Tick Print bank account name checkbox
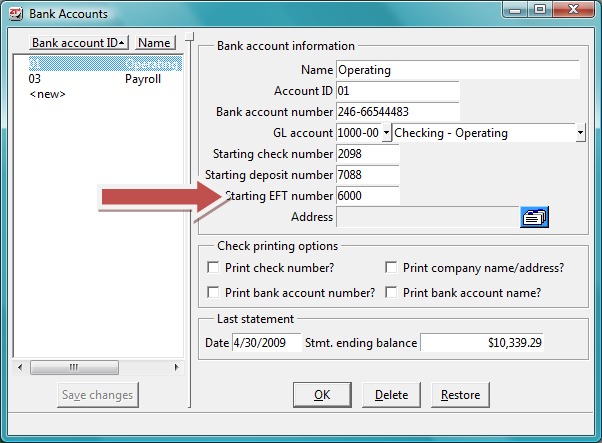 point(391,292)
